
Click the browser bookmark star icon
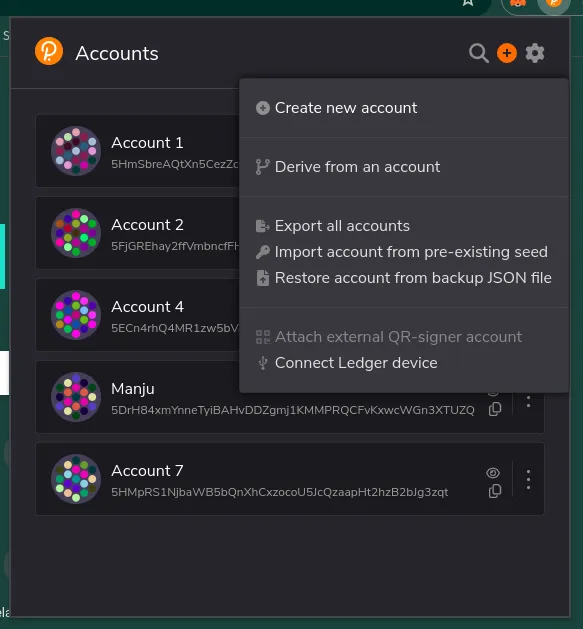point(468,3)
